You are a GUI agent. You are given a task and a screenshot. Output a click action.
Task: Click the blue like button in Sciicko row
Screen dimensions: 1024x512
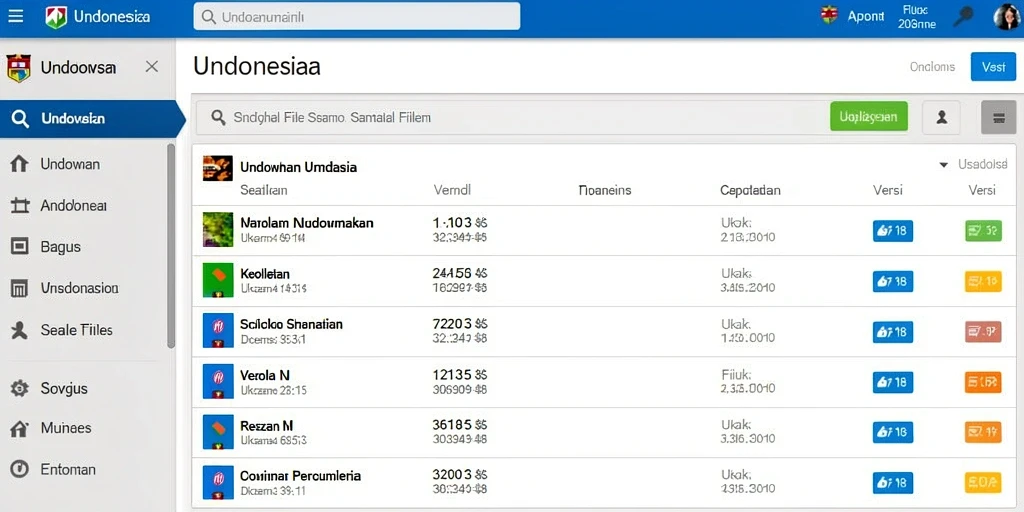[893, 332]
